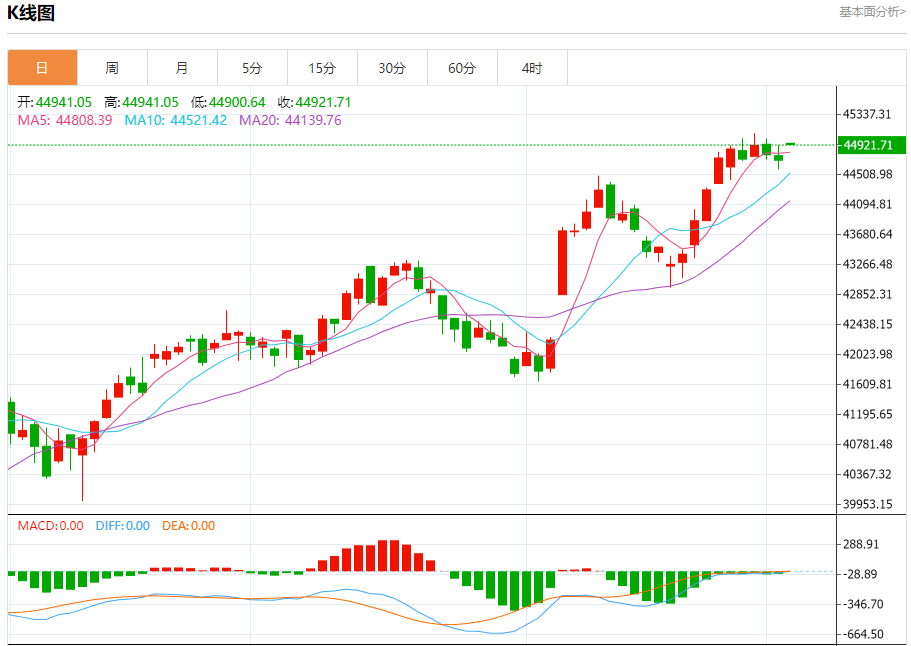This screenshot has height=646, width=911.
Task: Click the green 44921.71 current price tag
Action: pos(872,146)
